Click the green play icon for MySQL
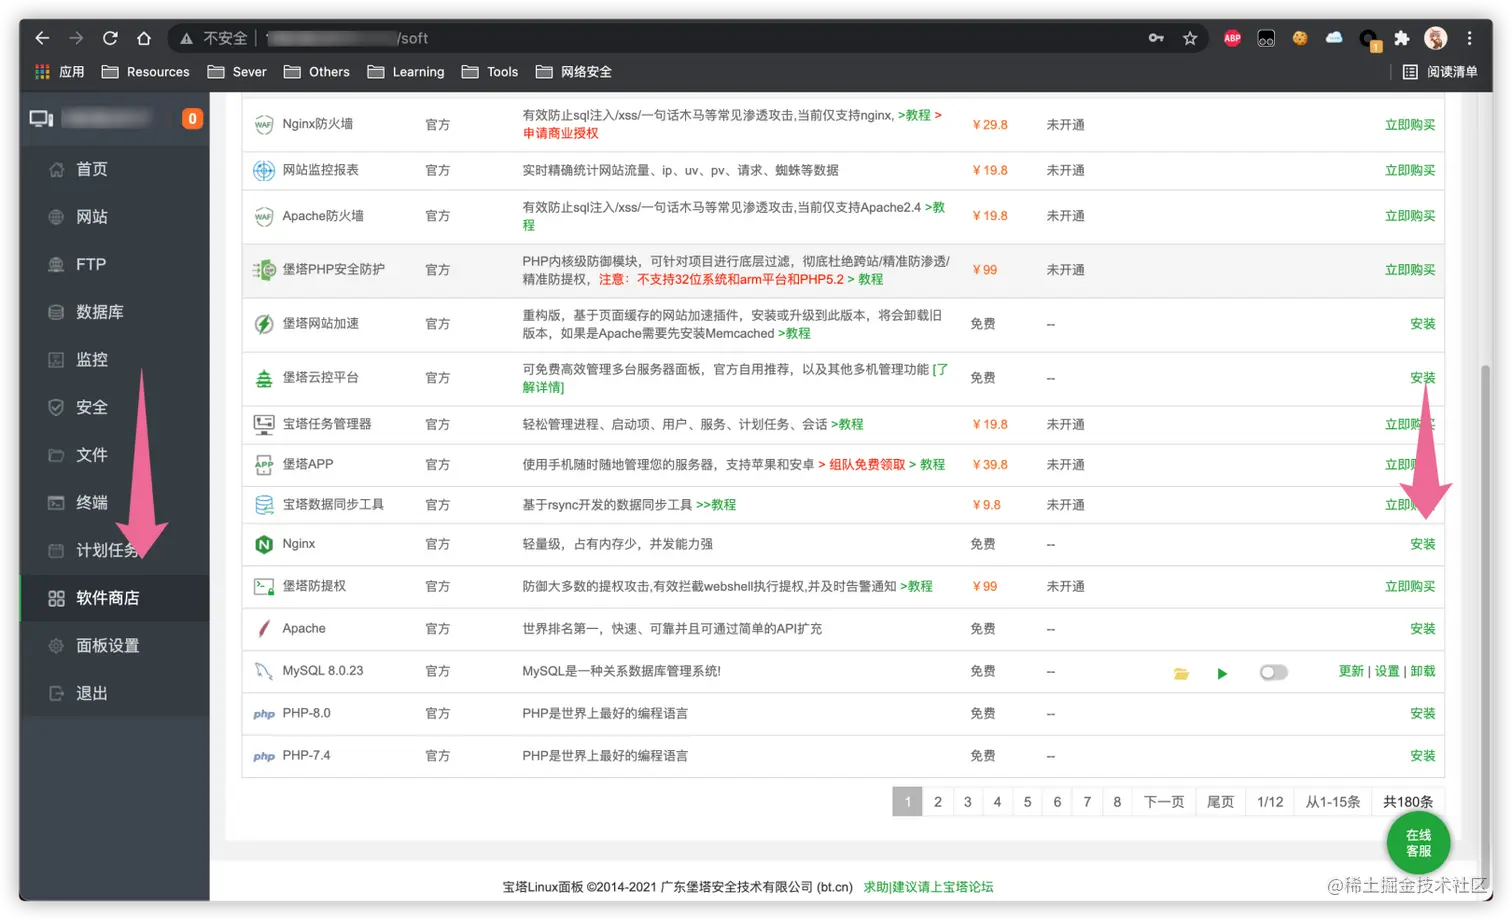1512x920 pixels. pyautogui.click(x=1222, y=673)
